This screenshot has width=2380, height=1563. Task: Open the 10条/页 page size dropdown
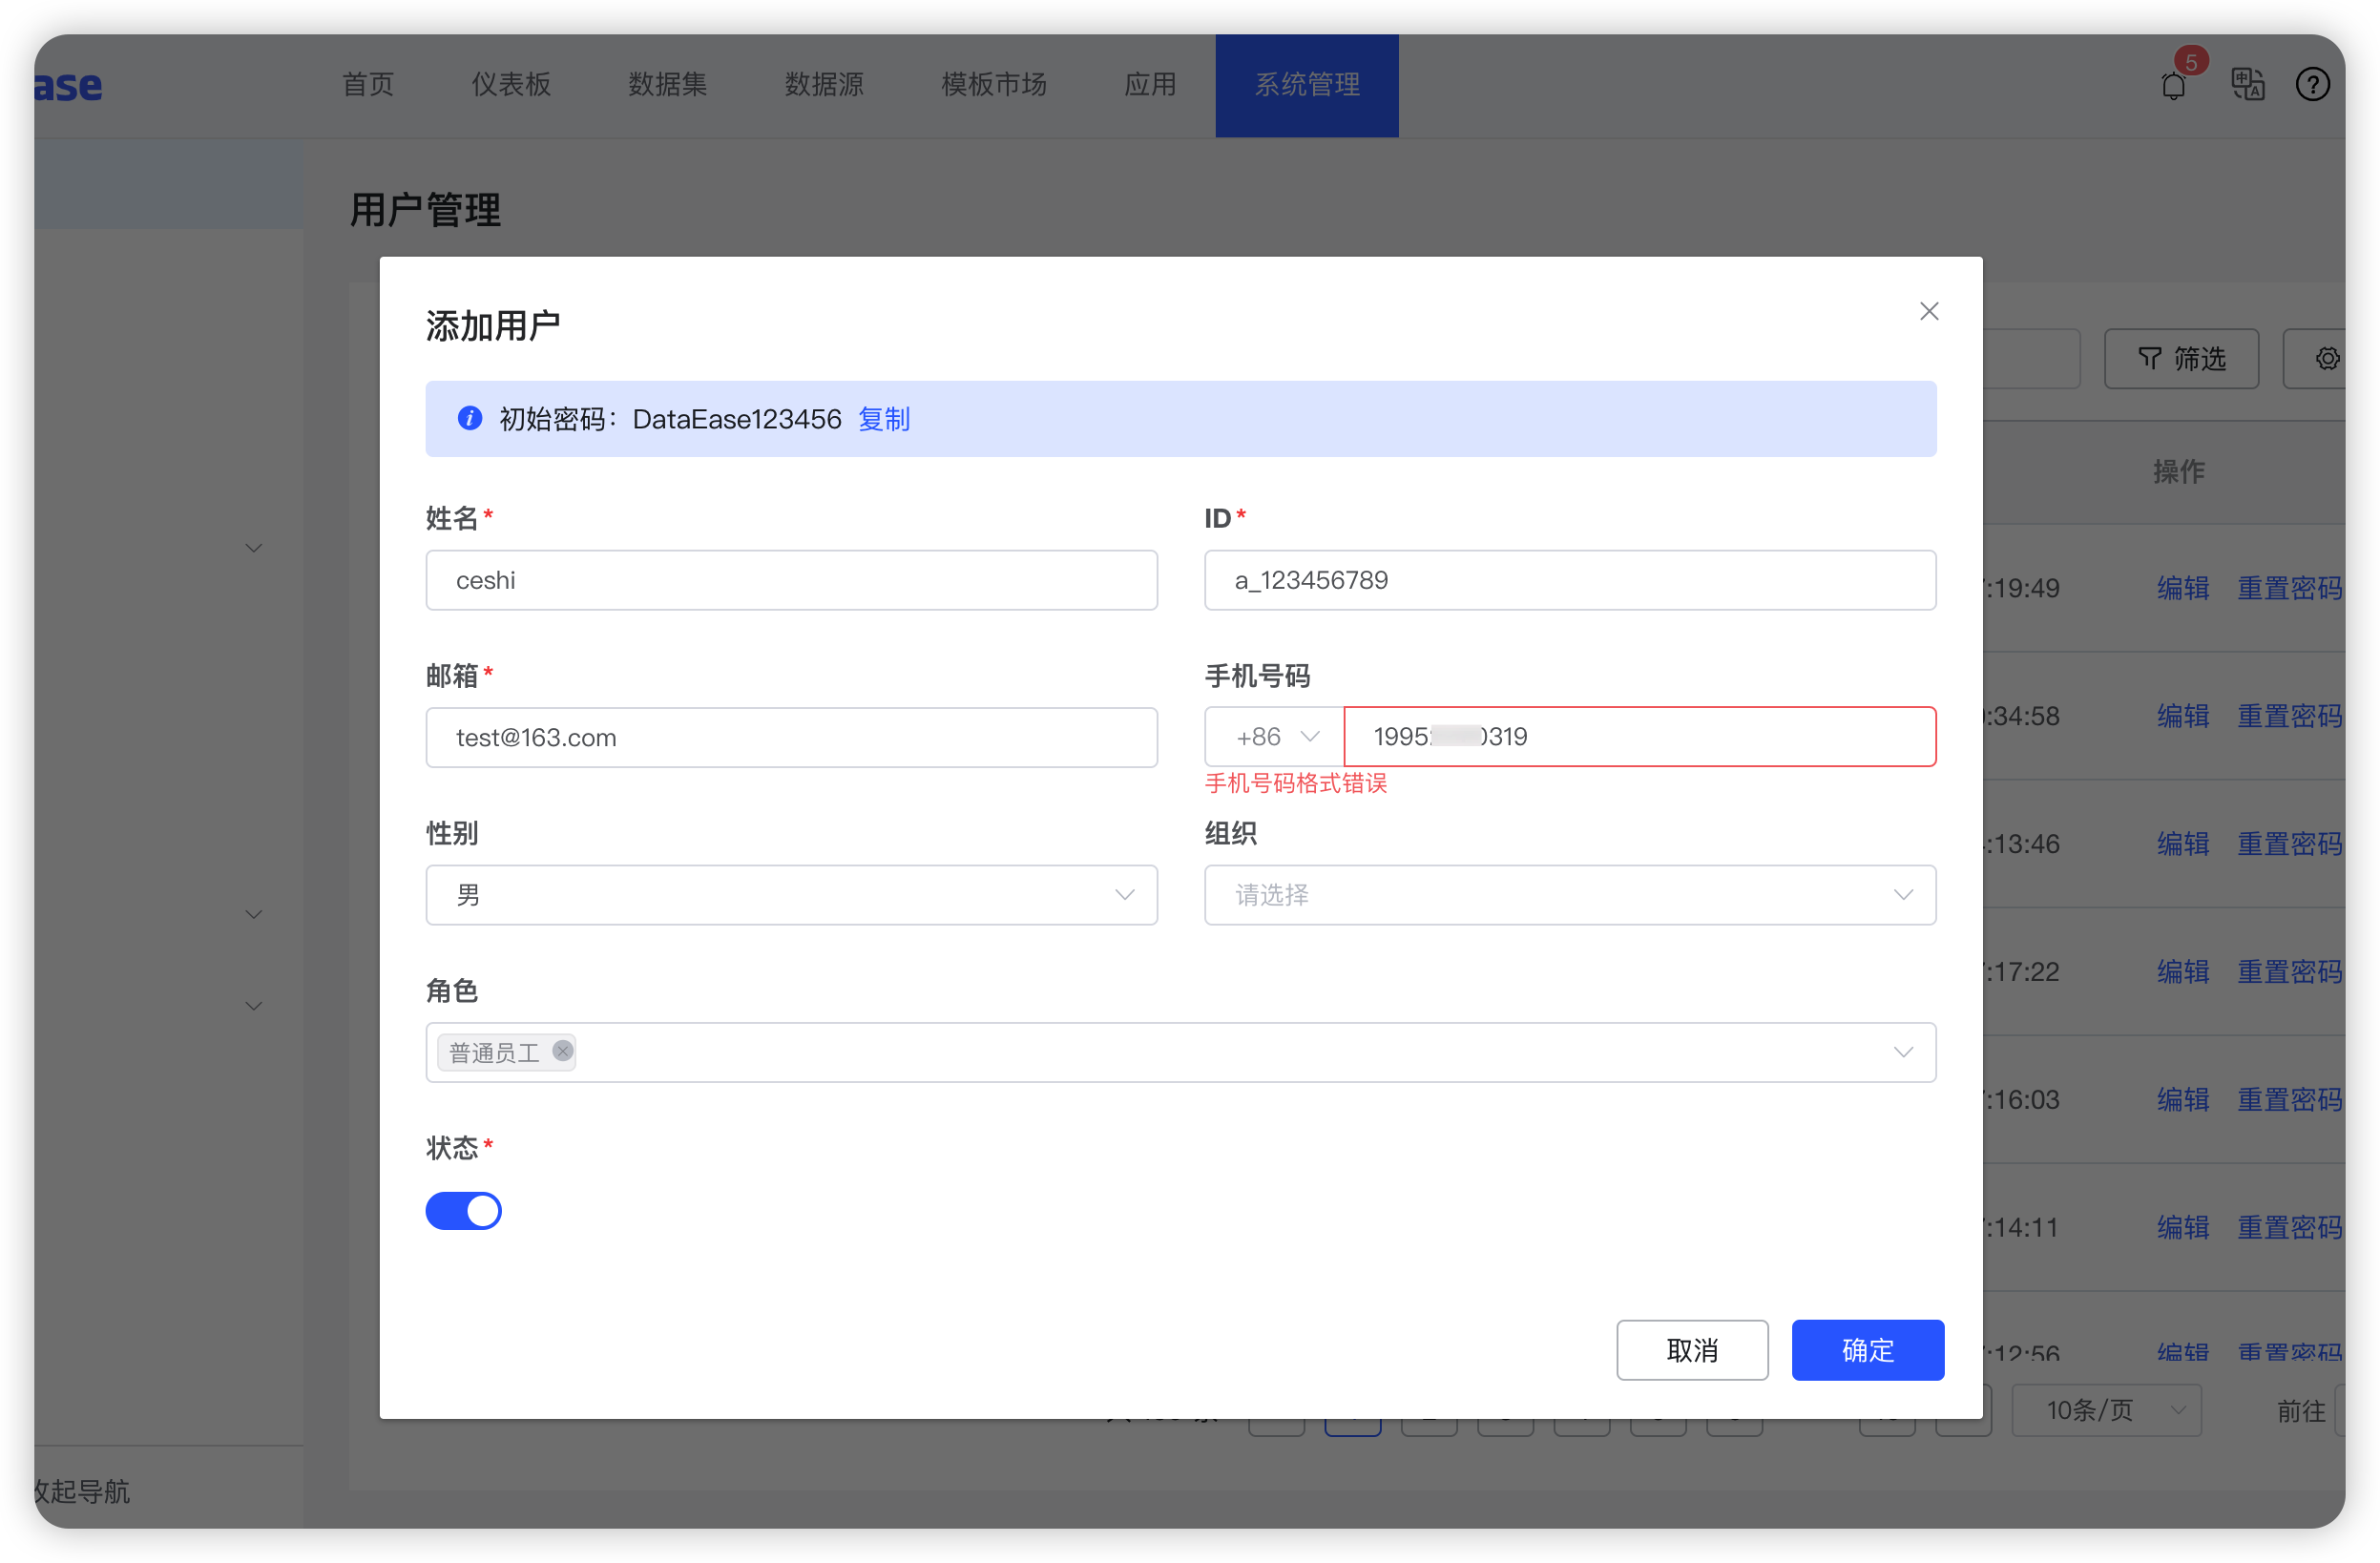2106,1410
